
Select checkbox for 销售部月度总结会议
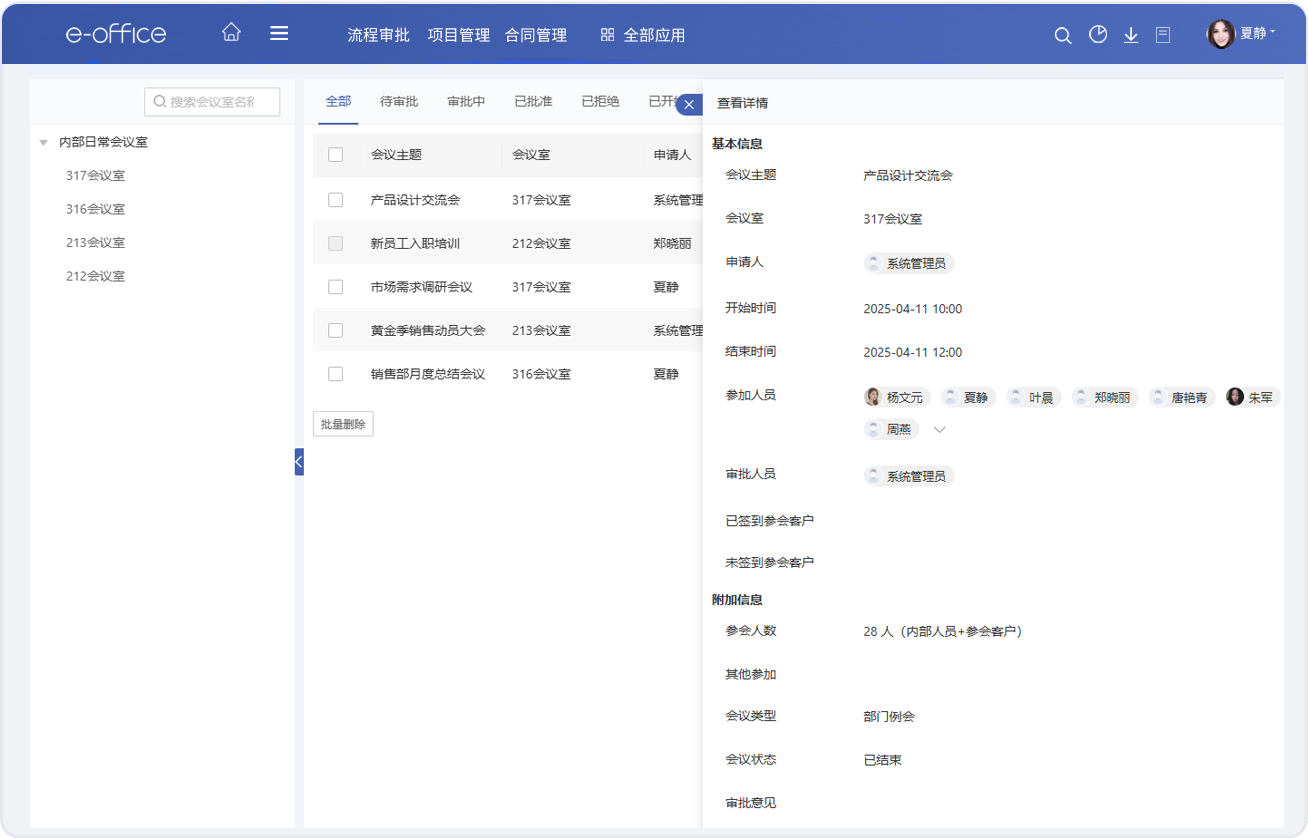click(x=336, y=374)
